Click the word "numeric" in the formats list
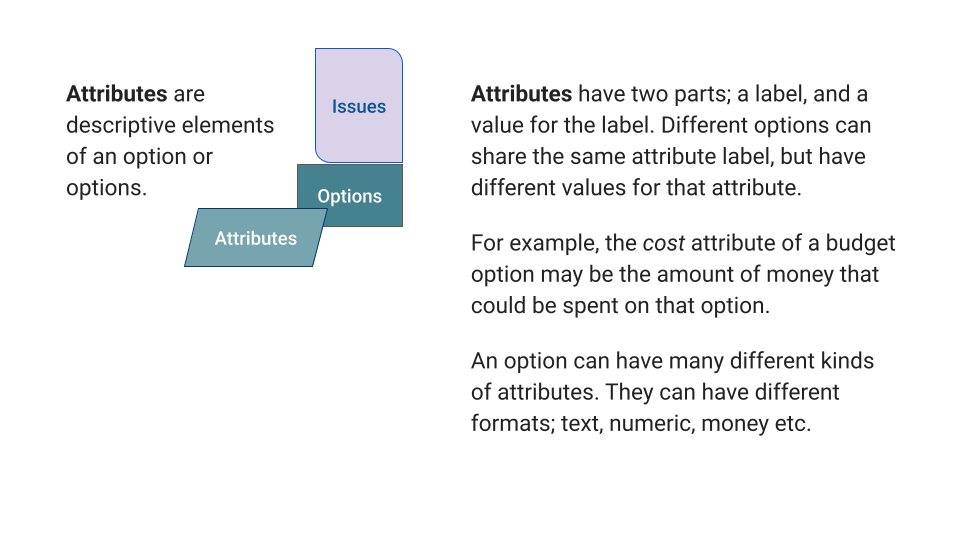This screenshot has width=960, height=540. 650,423
